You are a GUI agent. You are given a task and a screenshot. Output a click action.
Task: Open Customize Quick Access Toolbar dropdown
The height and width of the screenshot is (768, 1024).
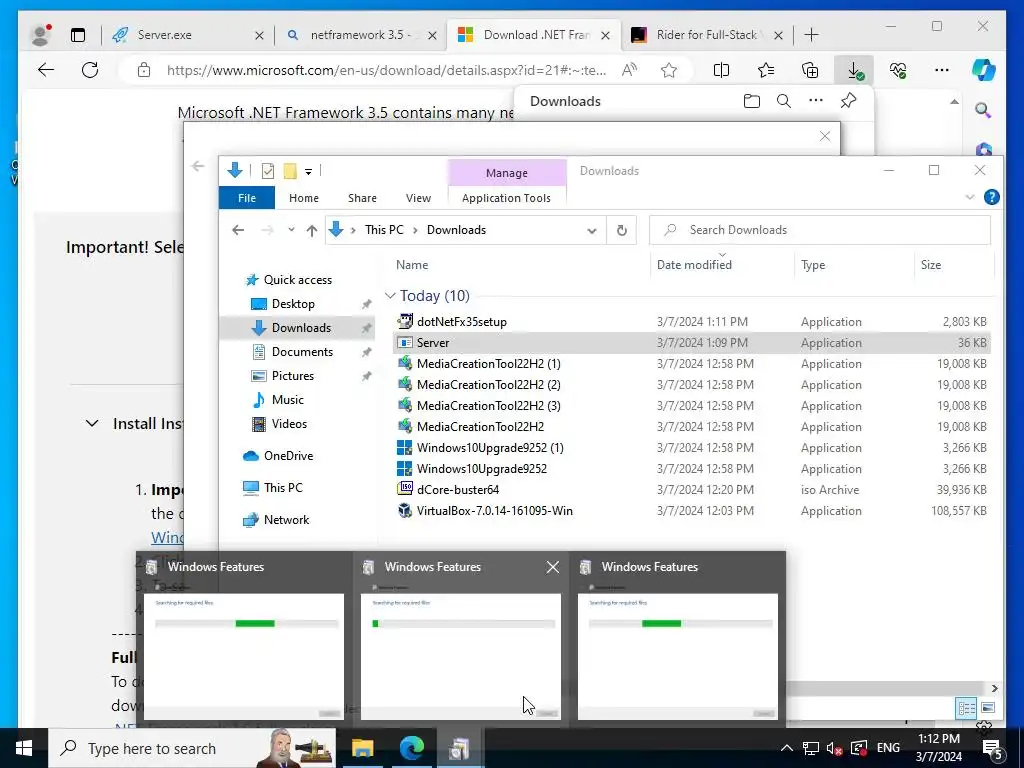(x=308, y=172)
